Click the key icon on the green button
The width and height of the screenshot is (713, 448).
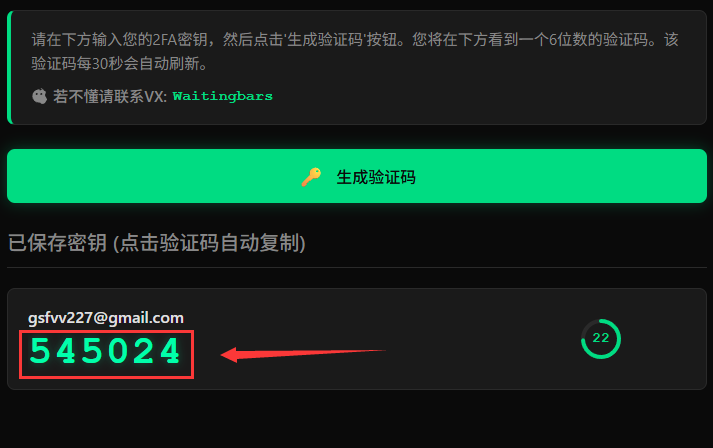pos(311,177)
